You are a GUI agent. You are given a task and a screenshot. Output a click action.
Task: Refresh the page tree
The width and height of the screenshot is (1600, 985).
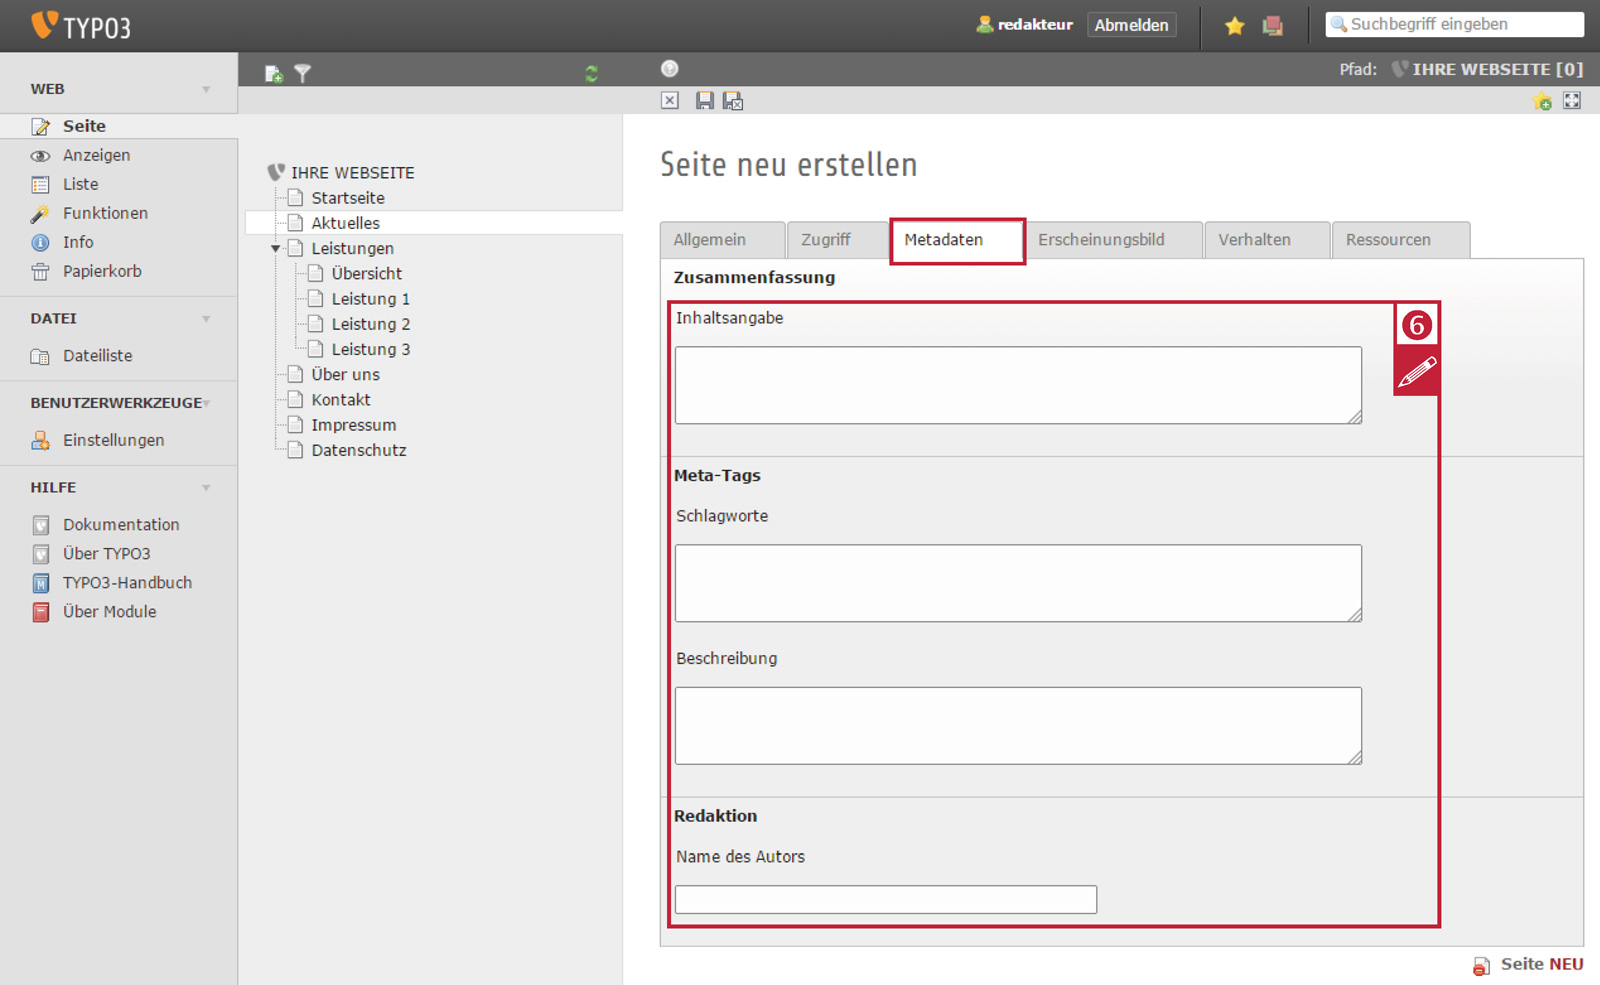click(591, 74)
